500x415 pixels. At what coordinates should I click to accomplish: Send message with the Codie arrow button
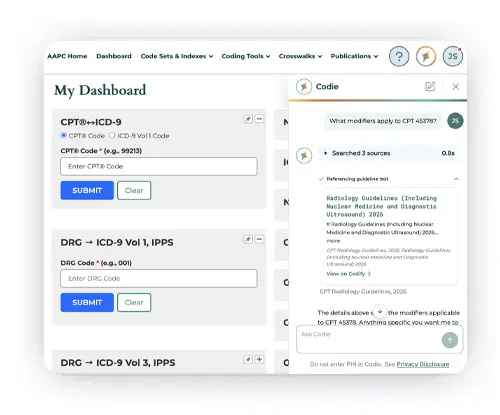tap(450, 340)
